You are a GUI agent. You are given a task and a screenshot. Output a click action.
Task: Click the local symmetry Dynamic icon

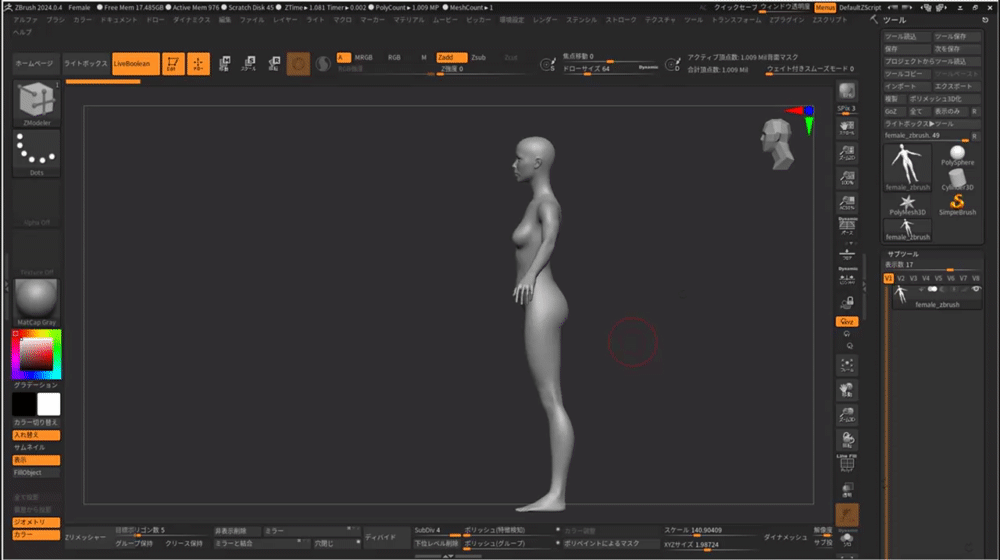click(x=847, y=276)
